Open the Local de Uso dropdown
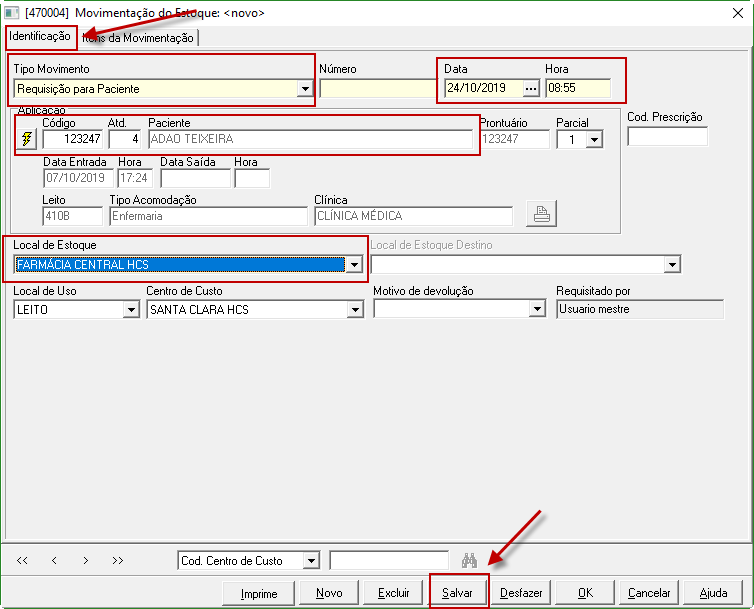This screenshot has width=754, height=609. [131, 309]
